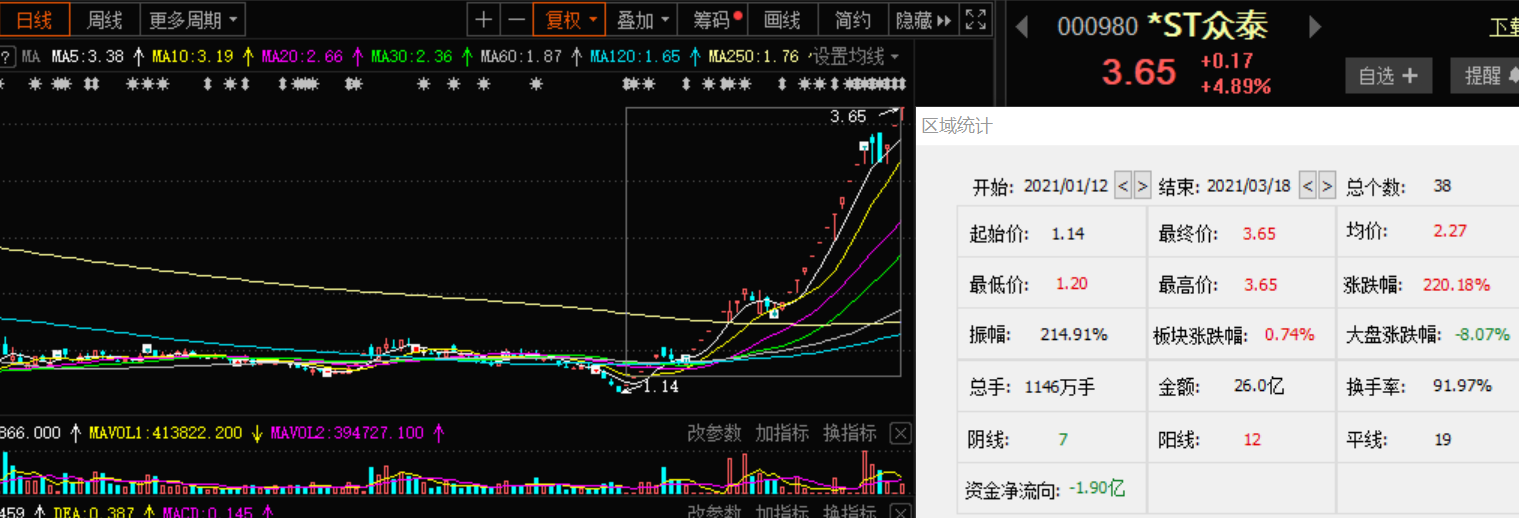
Task: Click the MAVOL2:394727.100 volume label
Action: pyautogui.click(x=348, y=433)
